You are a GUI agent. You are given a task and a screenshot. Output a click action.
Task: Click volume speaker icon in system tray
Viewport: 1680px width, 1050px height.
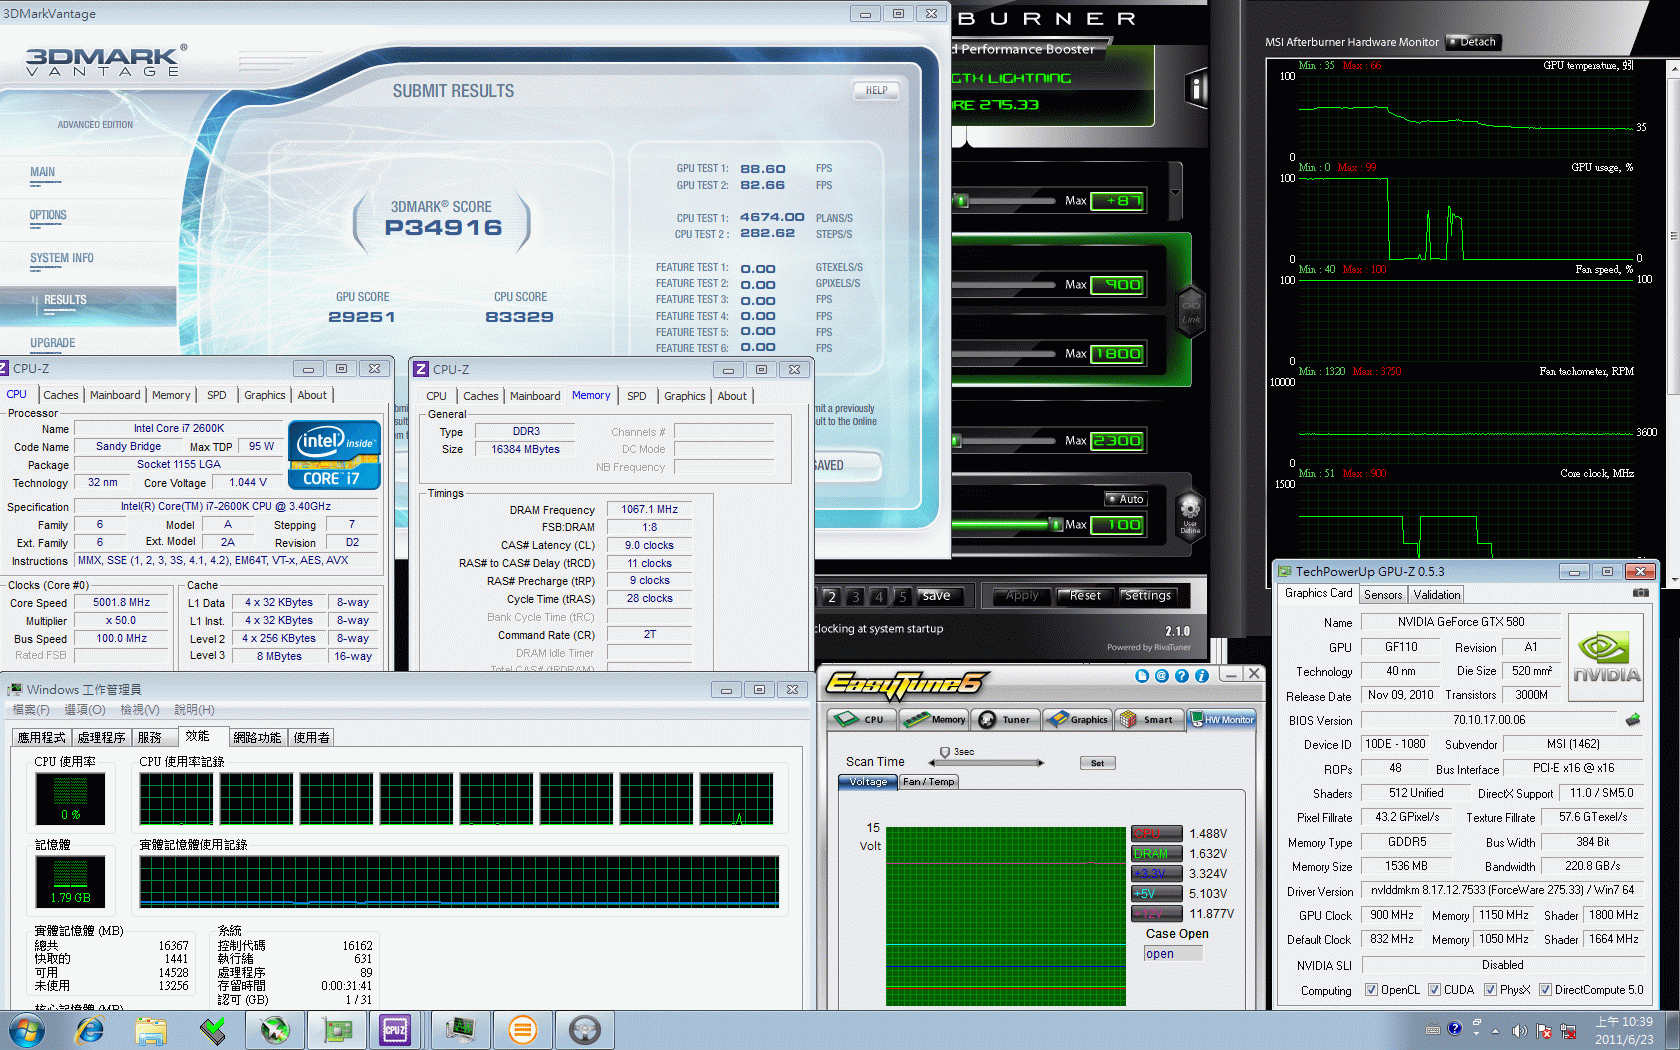coord(1519,1031)
